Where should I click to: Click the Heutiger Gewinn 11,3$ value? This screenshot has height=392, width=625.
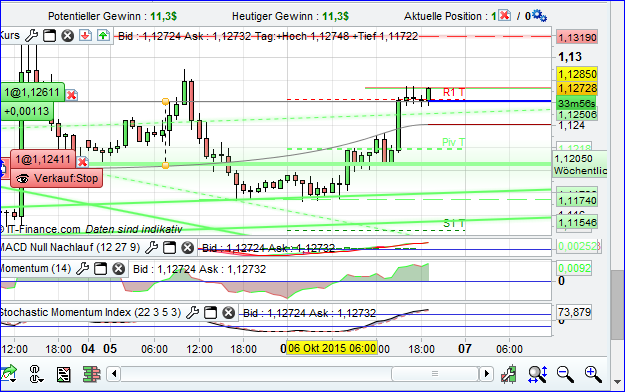pos(335,16)
